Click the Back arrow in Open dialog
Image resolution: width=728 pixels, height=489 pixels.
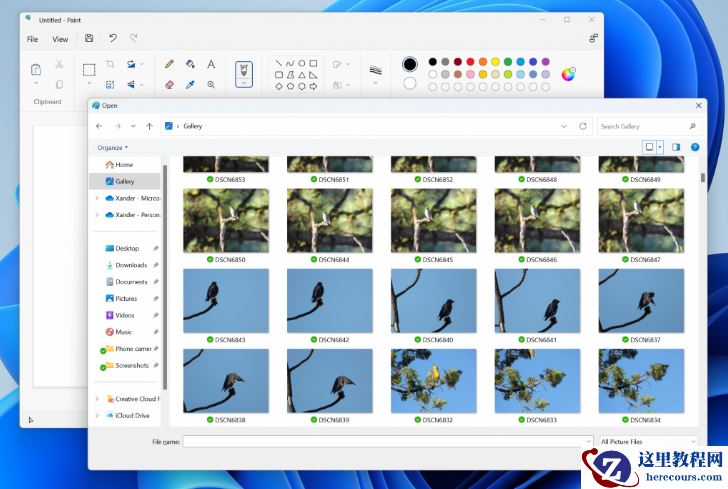tap(99, 126)
